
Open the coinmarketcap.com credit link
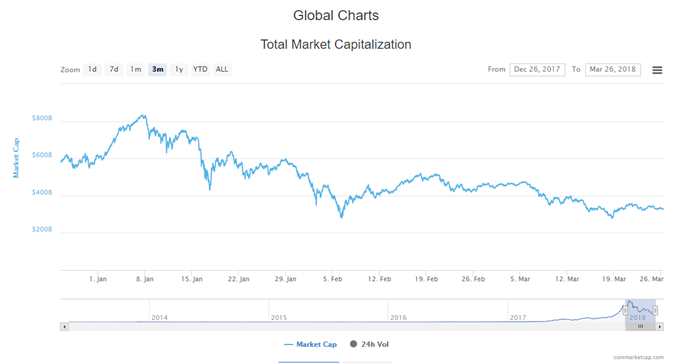pos(638,357)
